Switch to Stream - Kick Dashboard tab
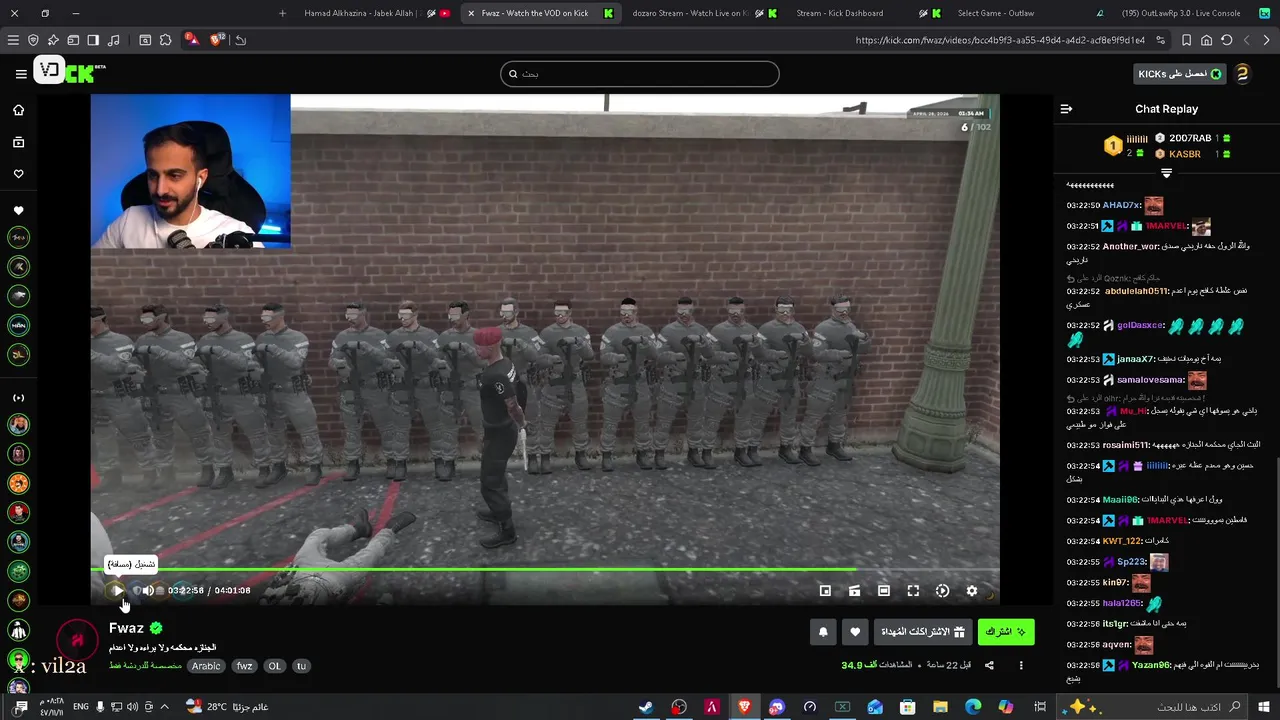The height and width of the screenshot is (720, 1280). 866,13
